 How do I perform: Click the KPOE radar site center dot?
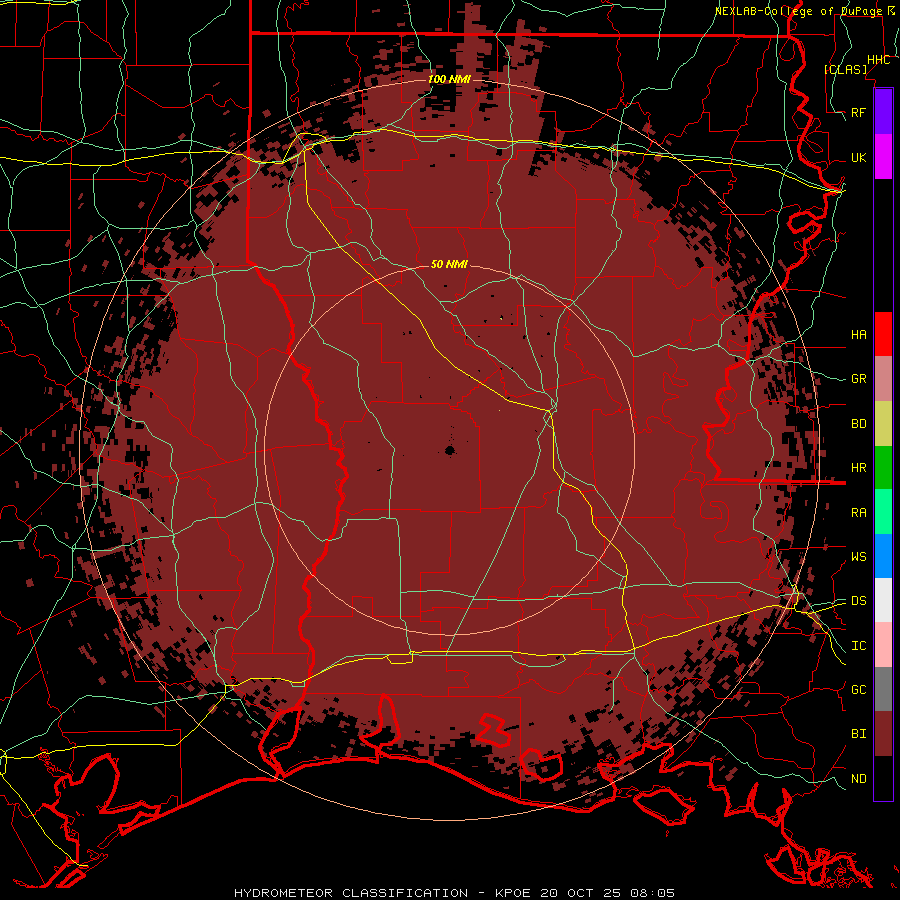pos(449,451)
